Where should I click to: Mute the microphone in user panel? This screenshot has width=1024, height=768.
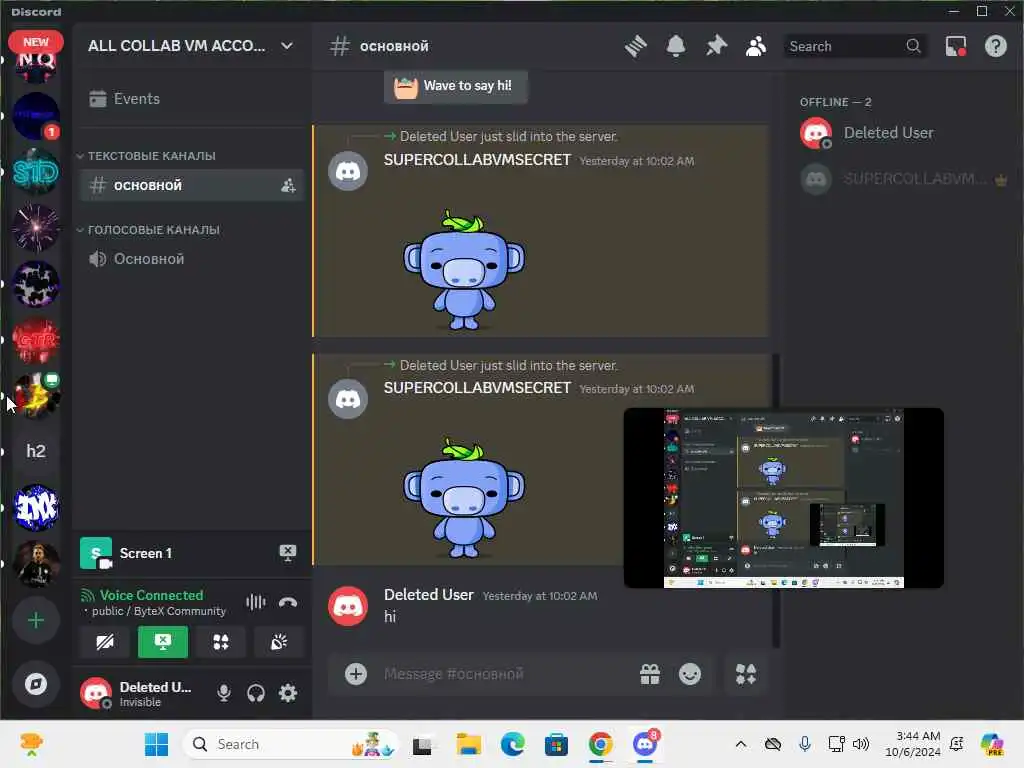[224, 693]
